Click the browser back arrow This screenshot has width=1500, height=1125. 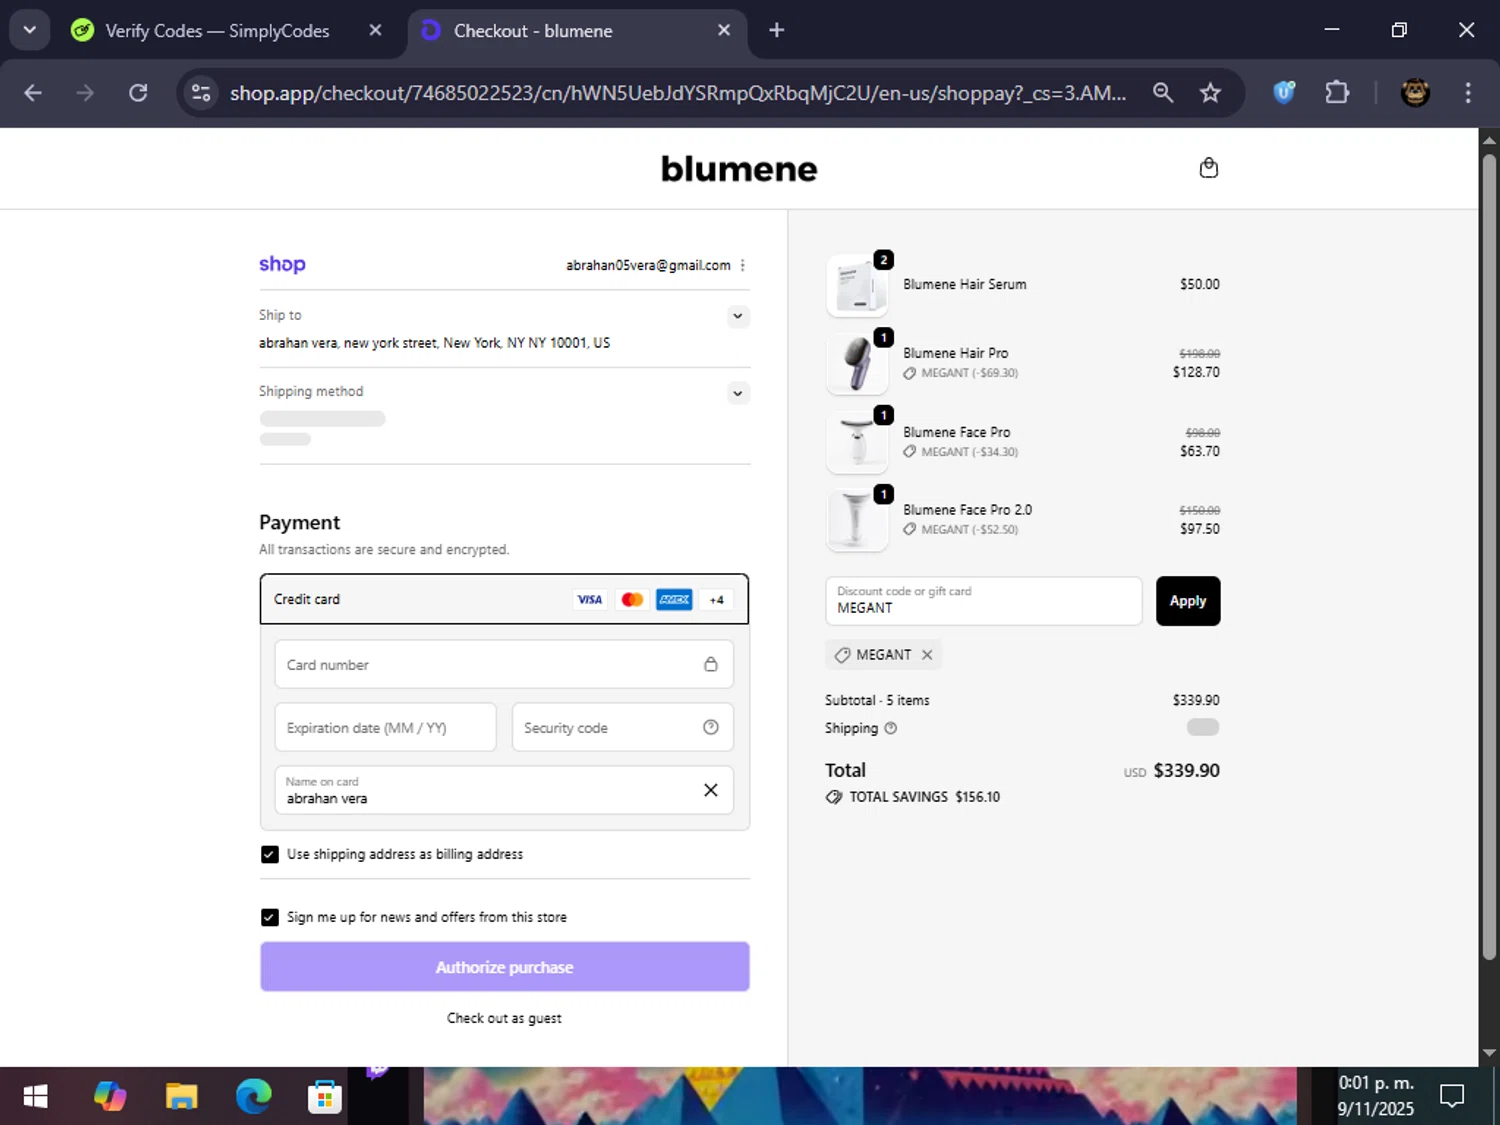point(33,93)
